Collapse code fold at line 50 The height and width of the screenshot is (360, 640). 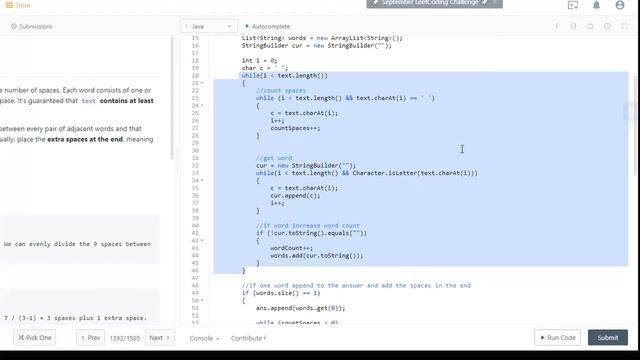(x=202, y=300)
